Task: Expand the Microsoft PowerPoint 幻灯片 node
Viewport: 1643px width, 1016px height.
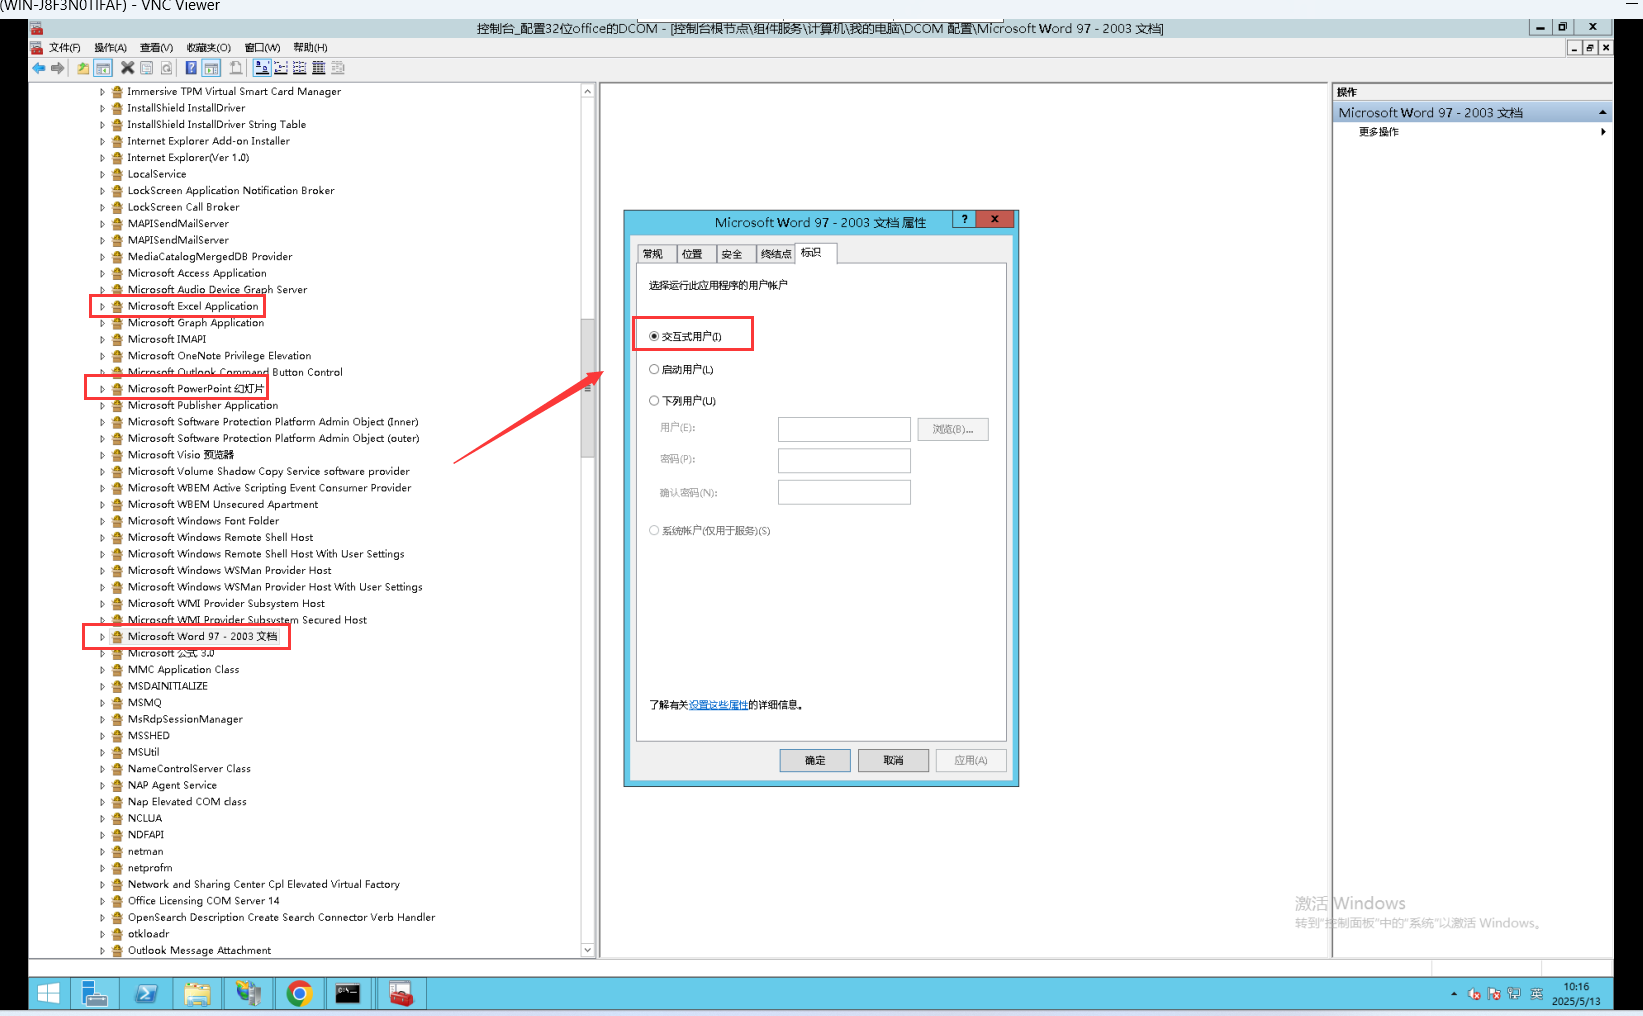Action: click(102, 389)
